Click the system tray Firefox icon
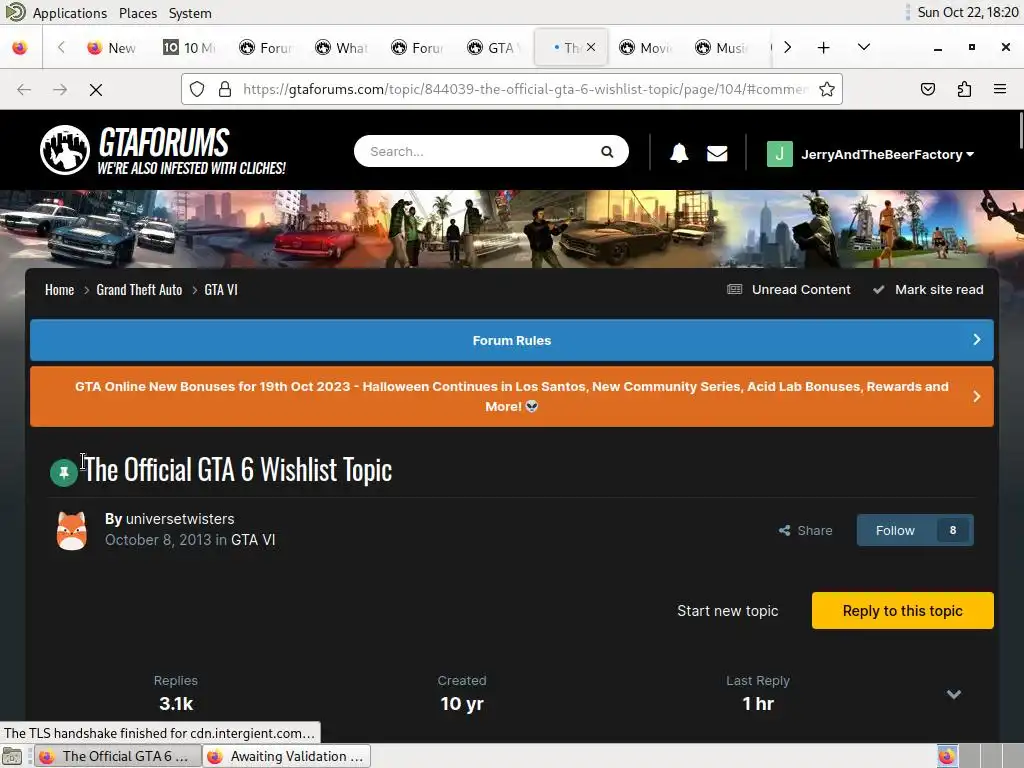 [x=946, y=756]
